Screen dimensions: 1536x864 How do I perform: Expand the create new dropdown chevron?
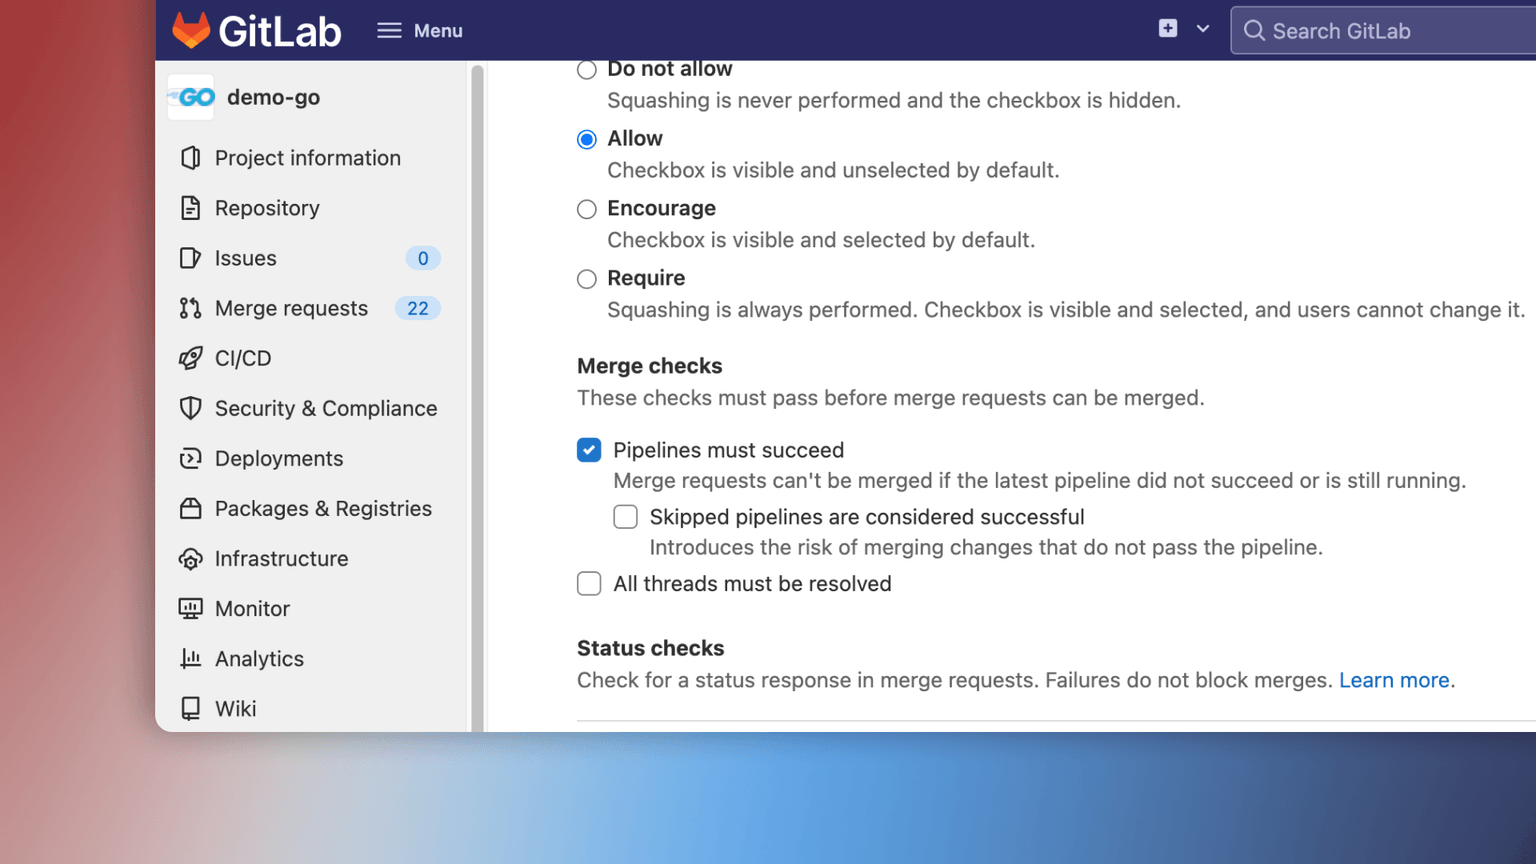[x=1203, y=29]
